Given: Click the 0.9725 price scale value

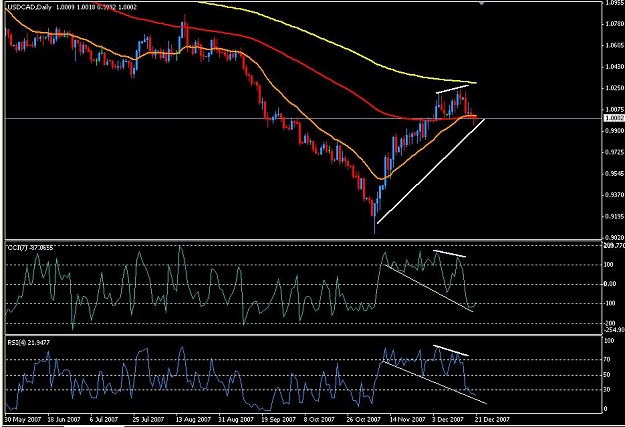Looking at the screenshot, I should [615, 152].
